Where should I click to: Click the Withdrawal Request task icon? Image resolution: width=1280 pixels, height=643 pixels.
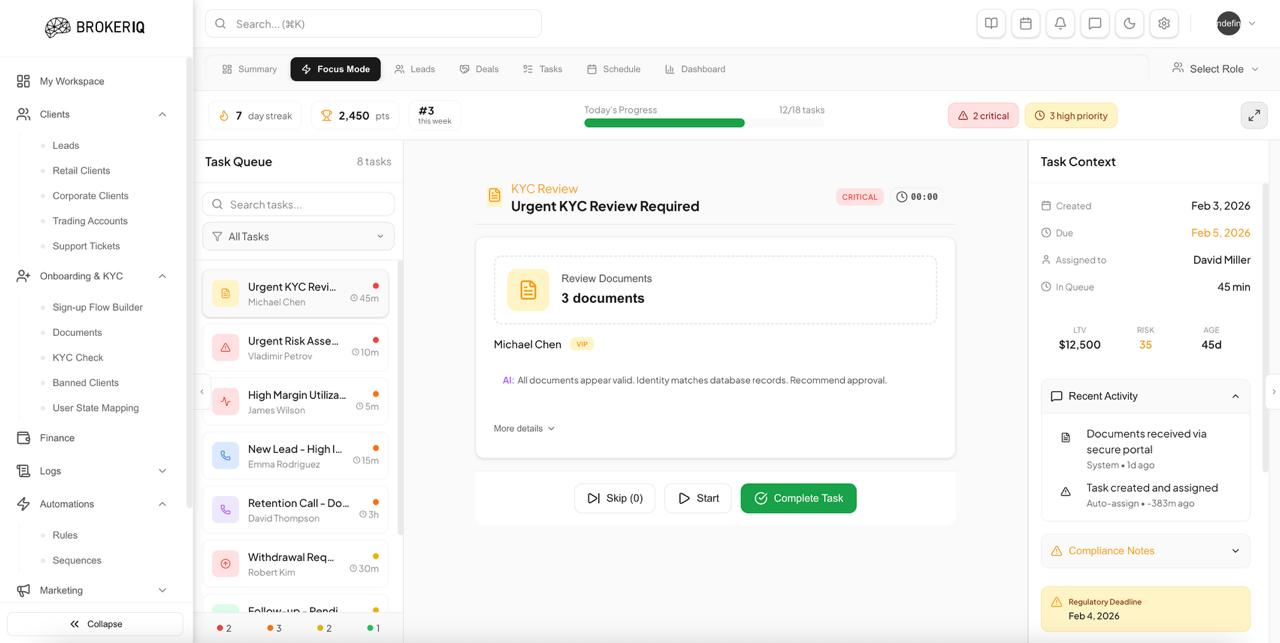225,563
